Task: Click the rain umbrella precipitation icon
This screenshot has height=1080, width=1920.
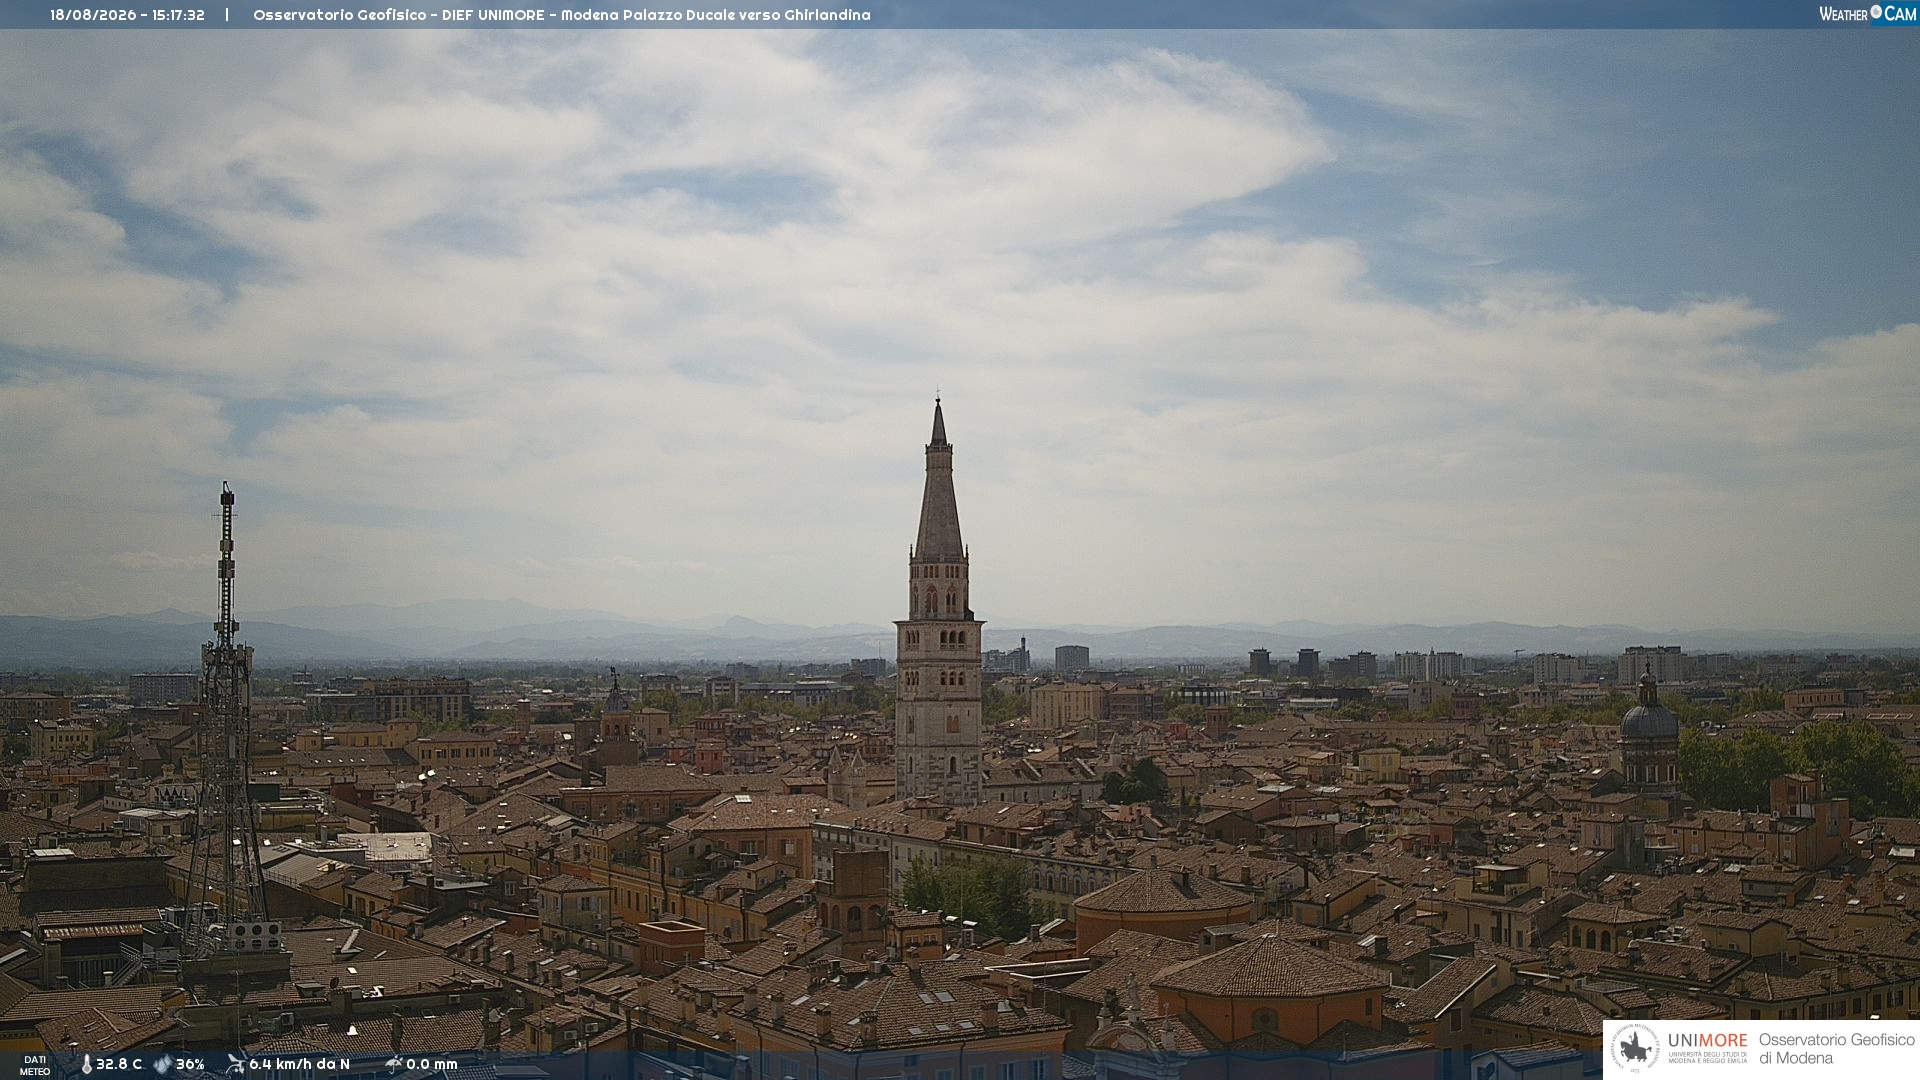Action: [394, 1064]
